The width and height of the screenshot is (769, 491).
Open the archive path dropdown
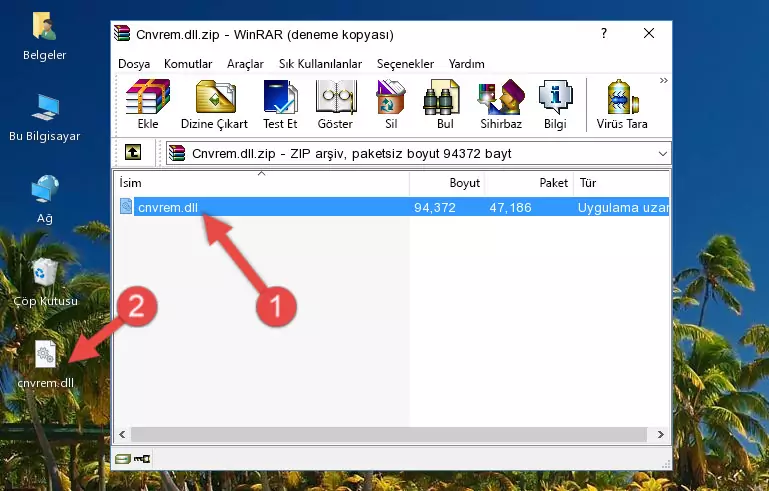(x=663, y=154)
